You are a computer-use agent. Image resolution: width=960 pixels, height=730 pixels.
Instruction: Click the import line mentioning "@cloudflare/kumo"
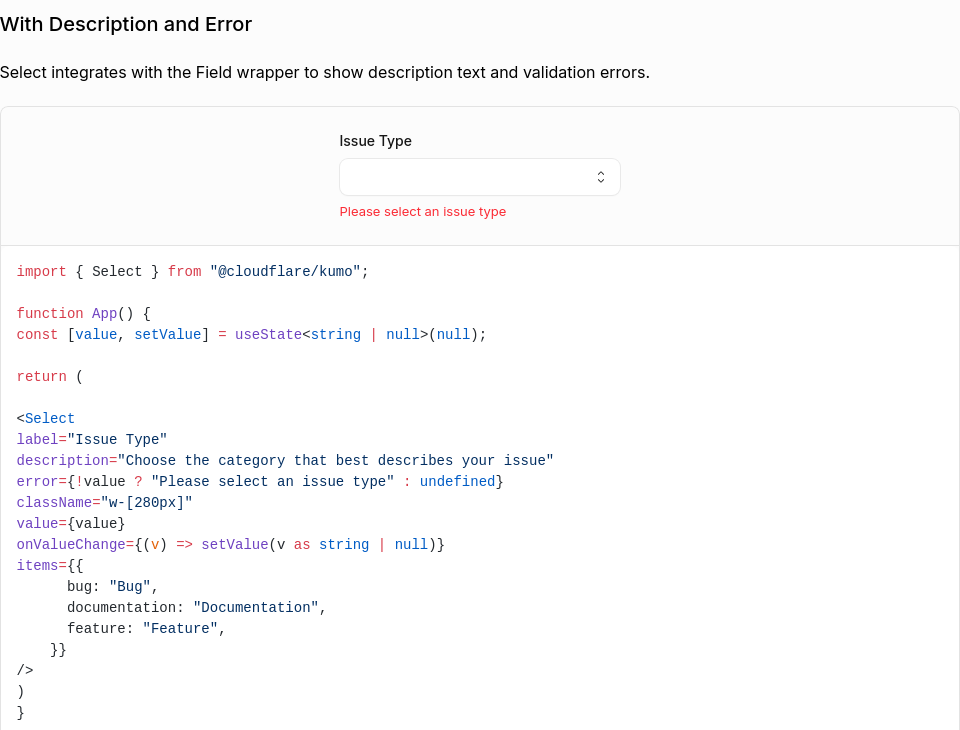(192, 271)
